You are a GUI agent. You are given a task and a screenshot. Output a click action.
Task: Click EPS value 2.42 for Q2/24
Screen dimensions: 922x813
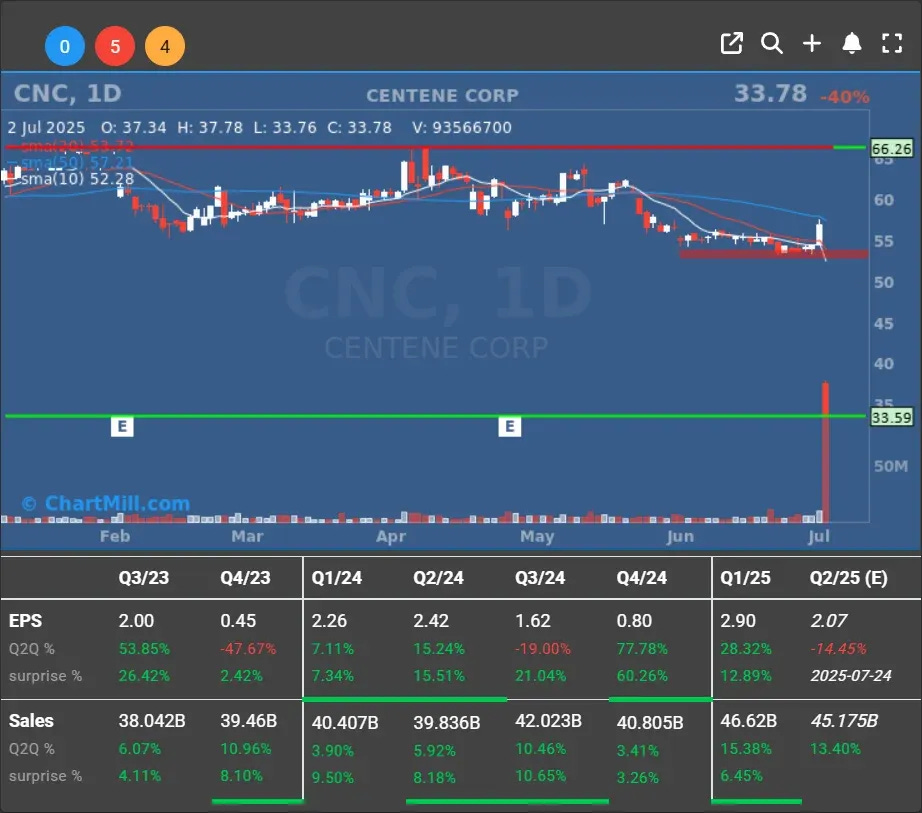431,621
